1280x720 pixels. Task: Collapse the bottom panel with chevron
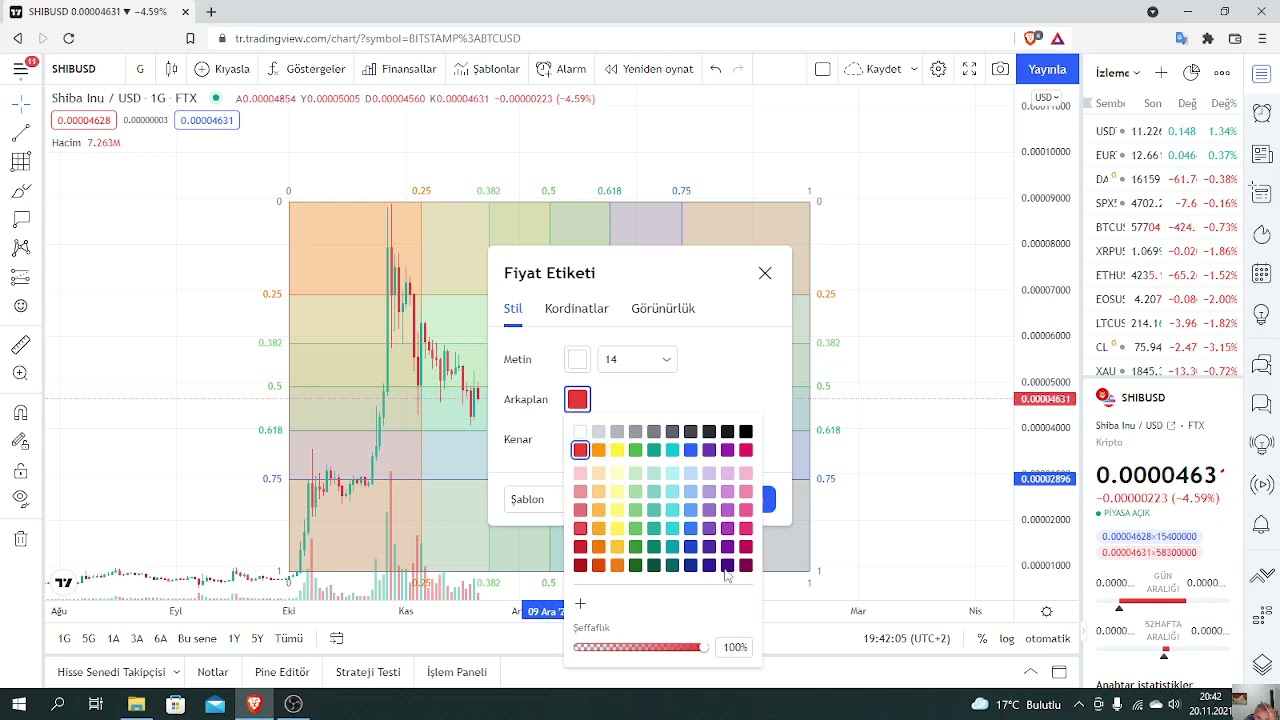[x=1030, y=672]
